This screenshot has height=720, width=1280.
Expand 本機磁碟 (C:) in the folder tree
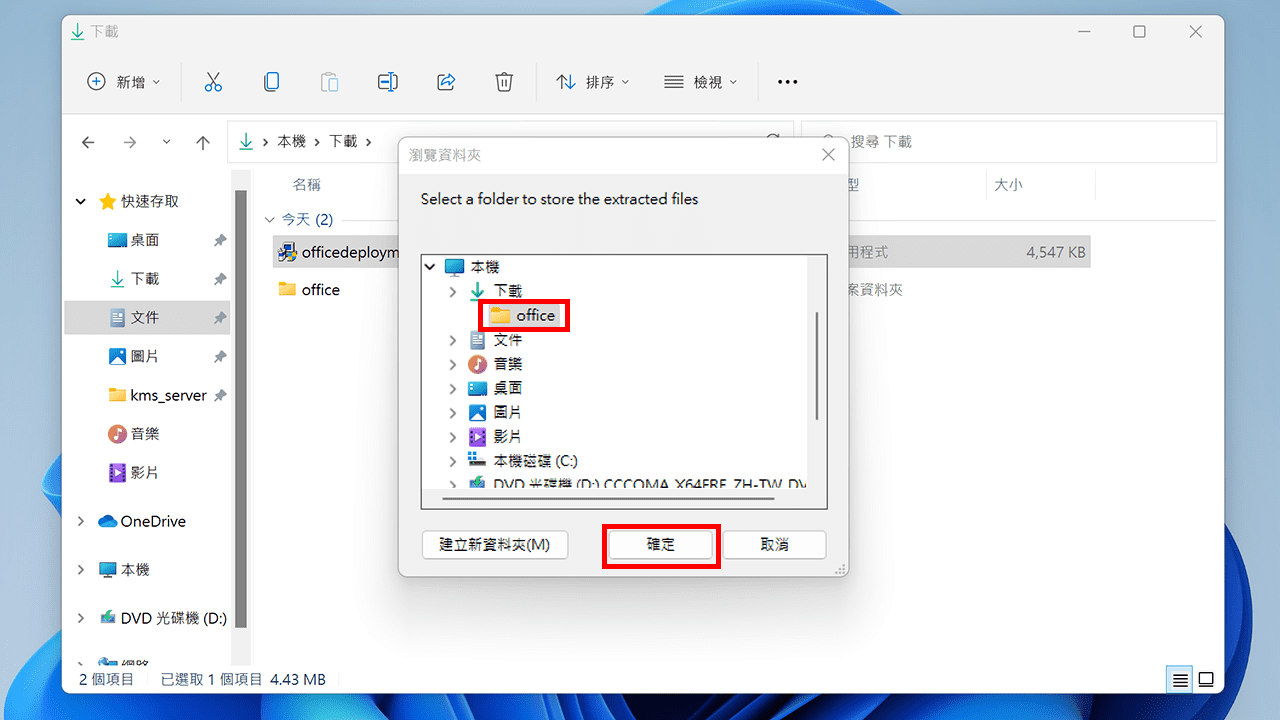coord(452,460)
